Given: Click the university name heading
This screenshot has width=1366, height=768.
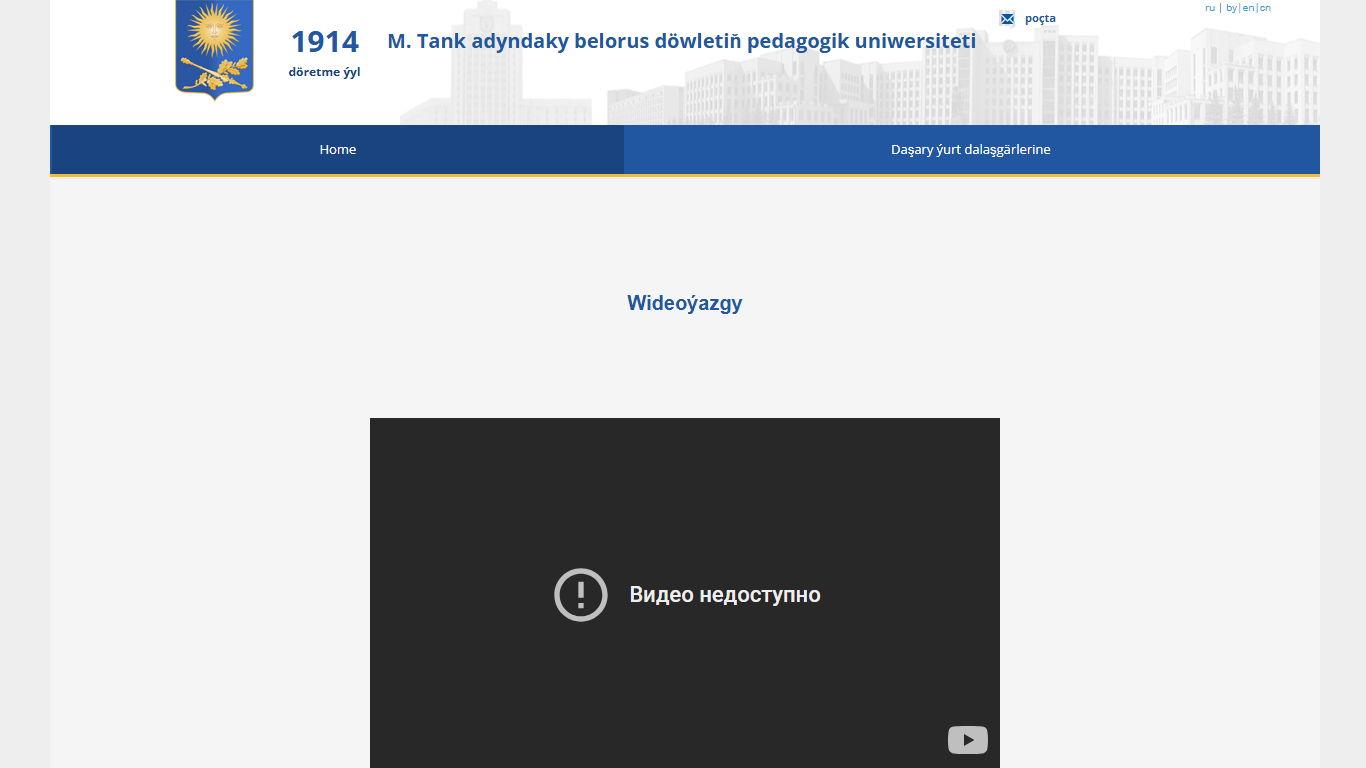Looking at the screenshot, I should [682, 41].
